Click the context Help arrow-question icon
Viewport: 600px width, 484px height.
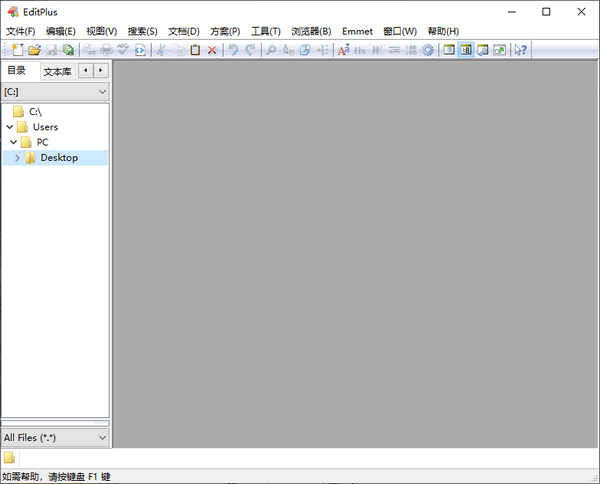click(520, 50)
